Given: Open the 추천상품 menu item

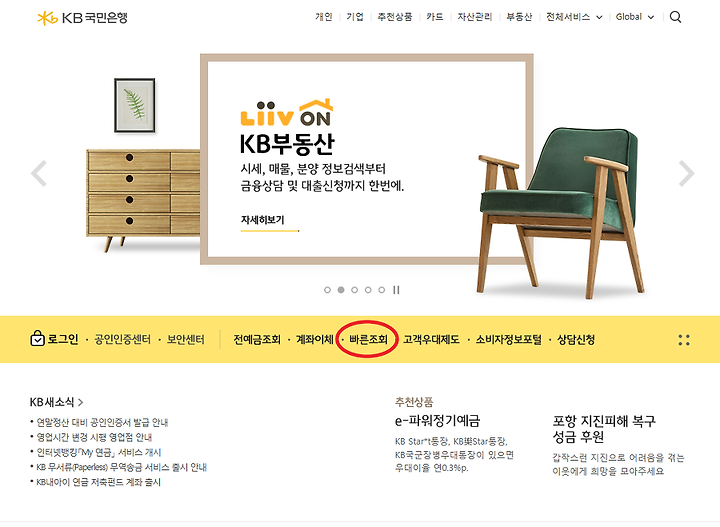Looking at the screenshot, I should pyautogui.click(x=395, y=17).
